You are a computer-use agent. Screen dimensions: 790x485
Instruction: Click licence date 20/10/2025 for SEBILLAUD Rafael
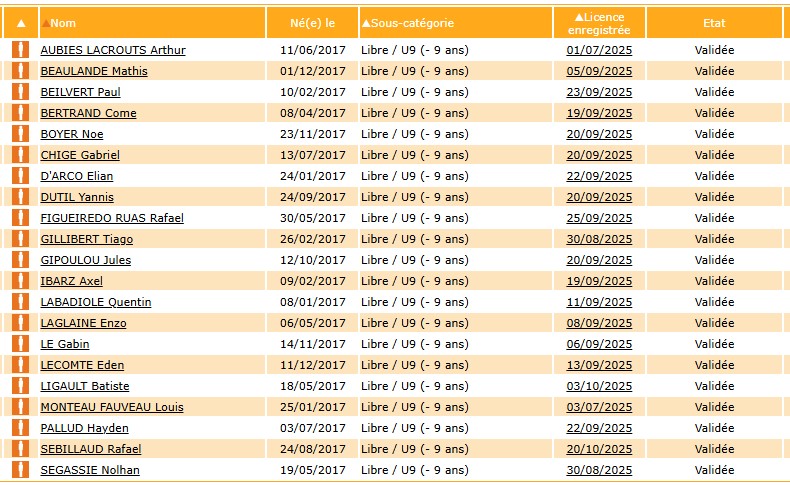click(x=599, y=449)
